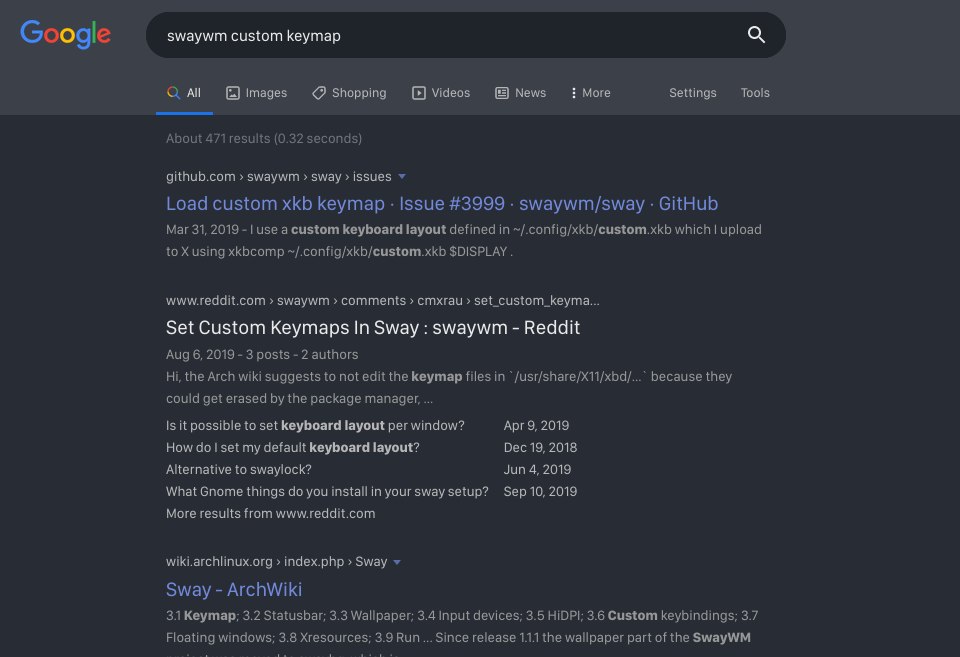The image size is (960, 657).
Task: Select the All results tab
Action: (x=184, y=93)
